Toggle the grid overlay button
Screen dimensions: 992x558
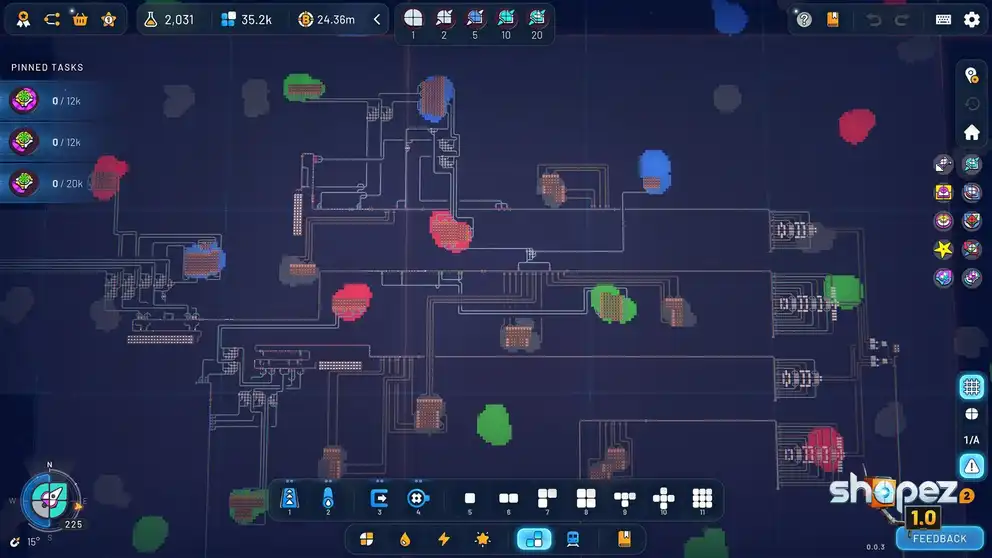(x=971, y=386)
